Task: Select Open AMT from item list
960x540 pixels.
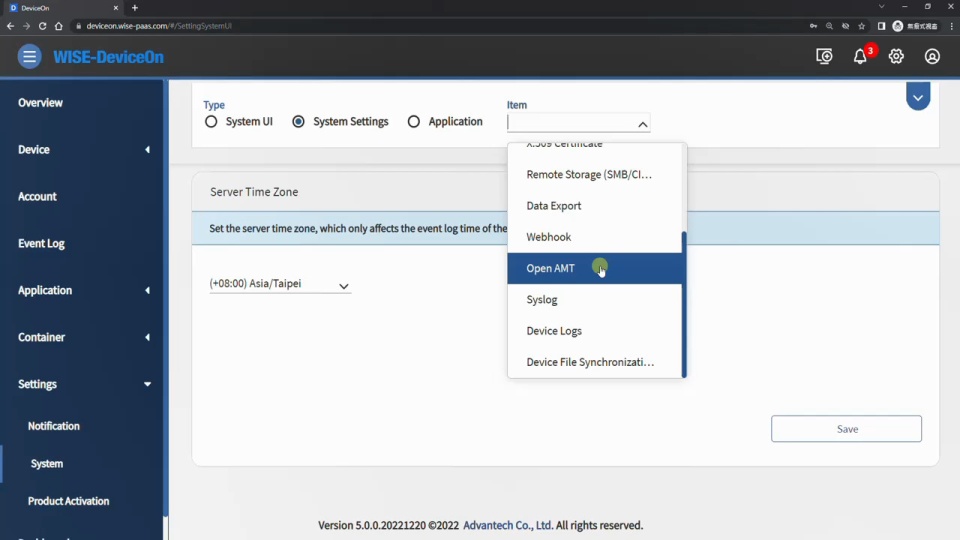Action: [x=594, y=268]
